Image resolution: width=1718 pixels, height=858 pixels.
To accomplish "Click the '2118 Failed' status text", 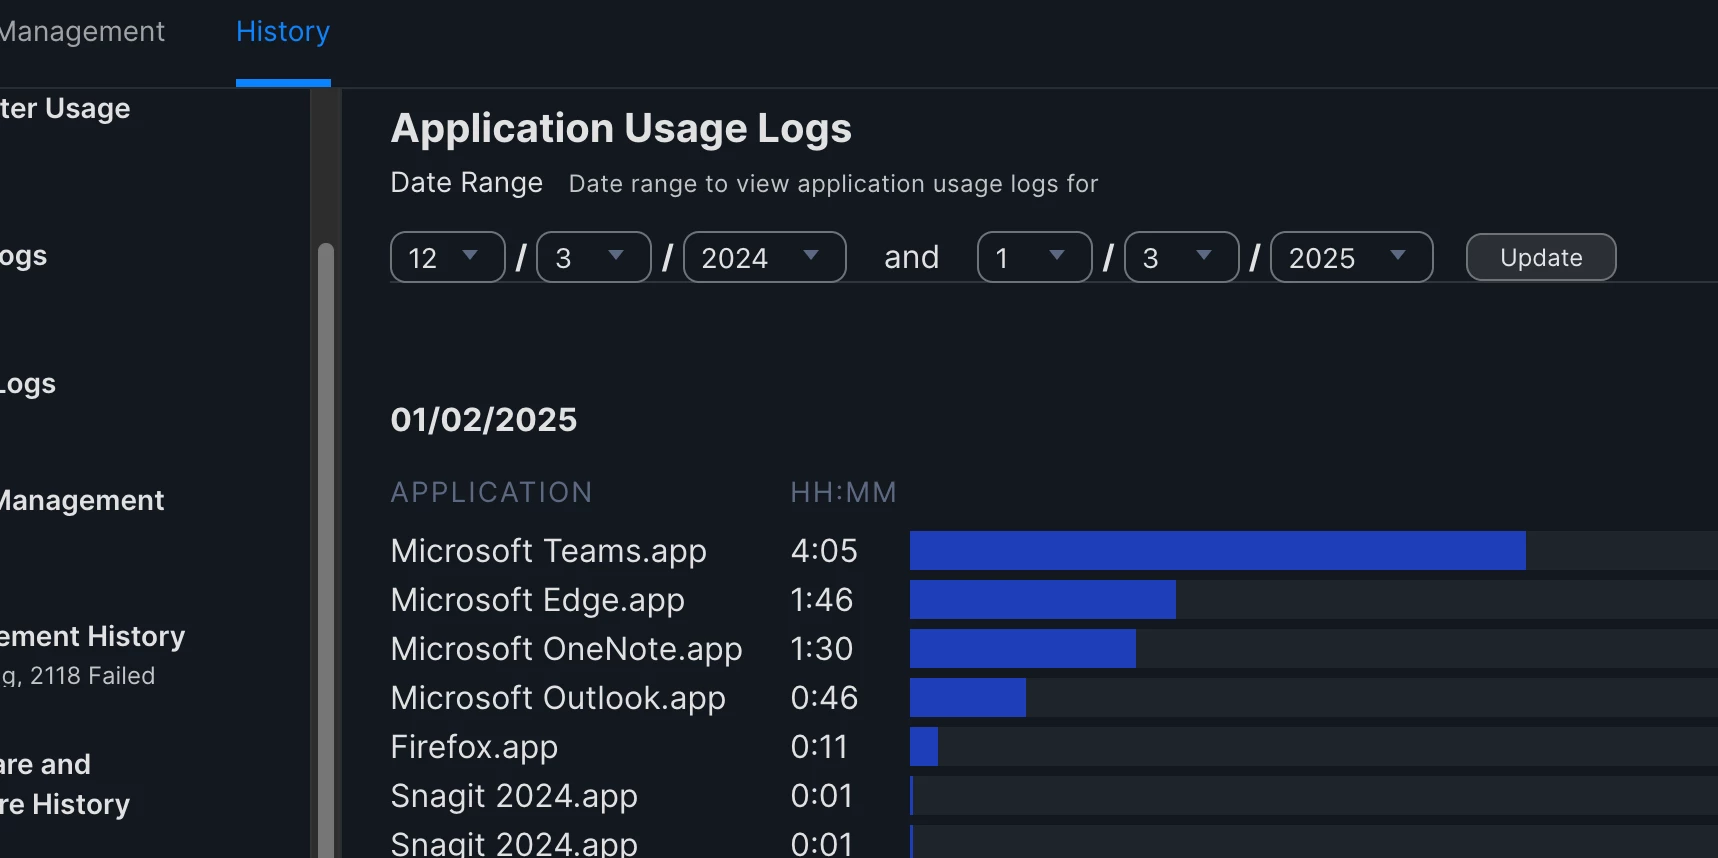I will 93,676.
